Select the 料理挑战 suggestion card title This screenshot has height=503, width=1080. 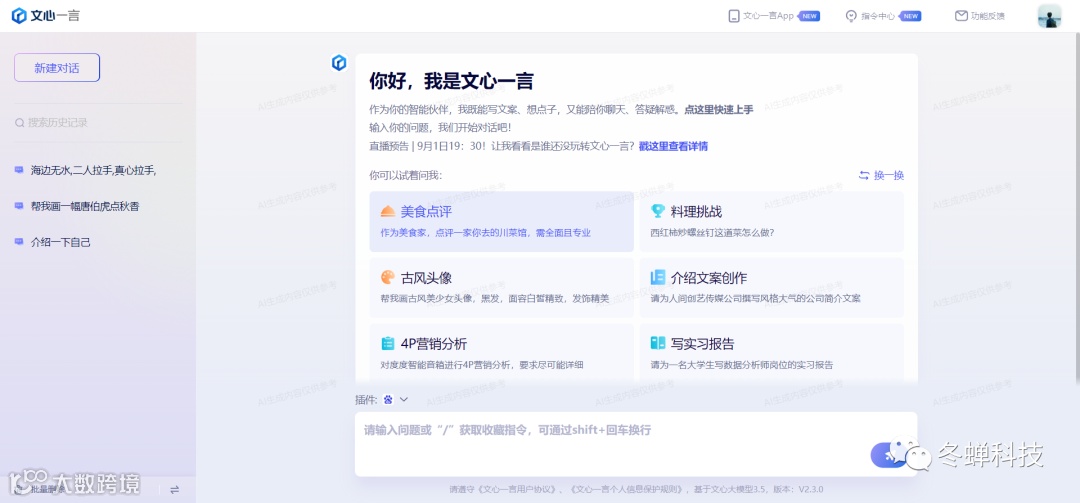tap(696, 212)
